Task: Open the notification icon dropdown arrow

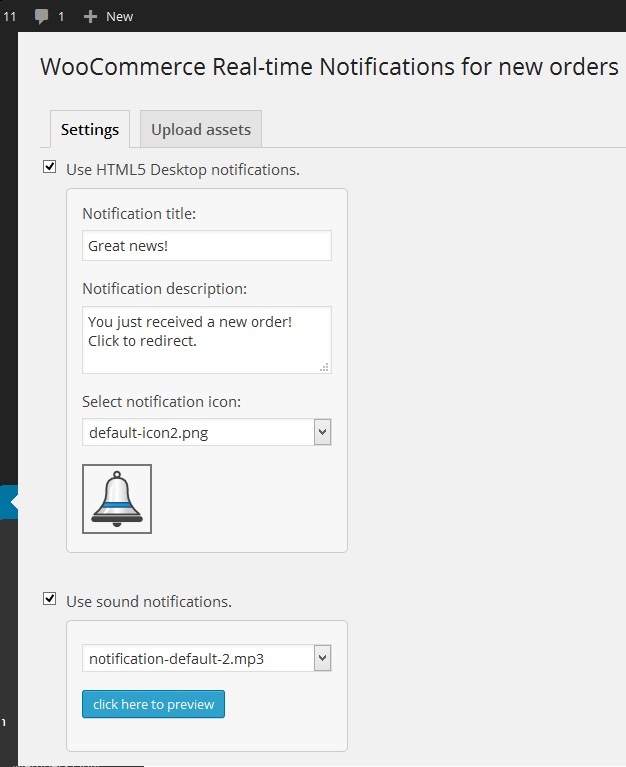Action: (322, 432)
